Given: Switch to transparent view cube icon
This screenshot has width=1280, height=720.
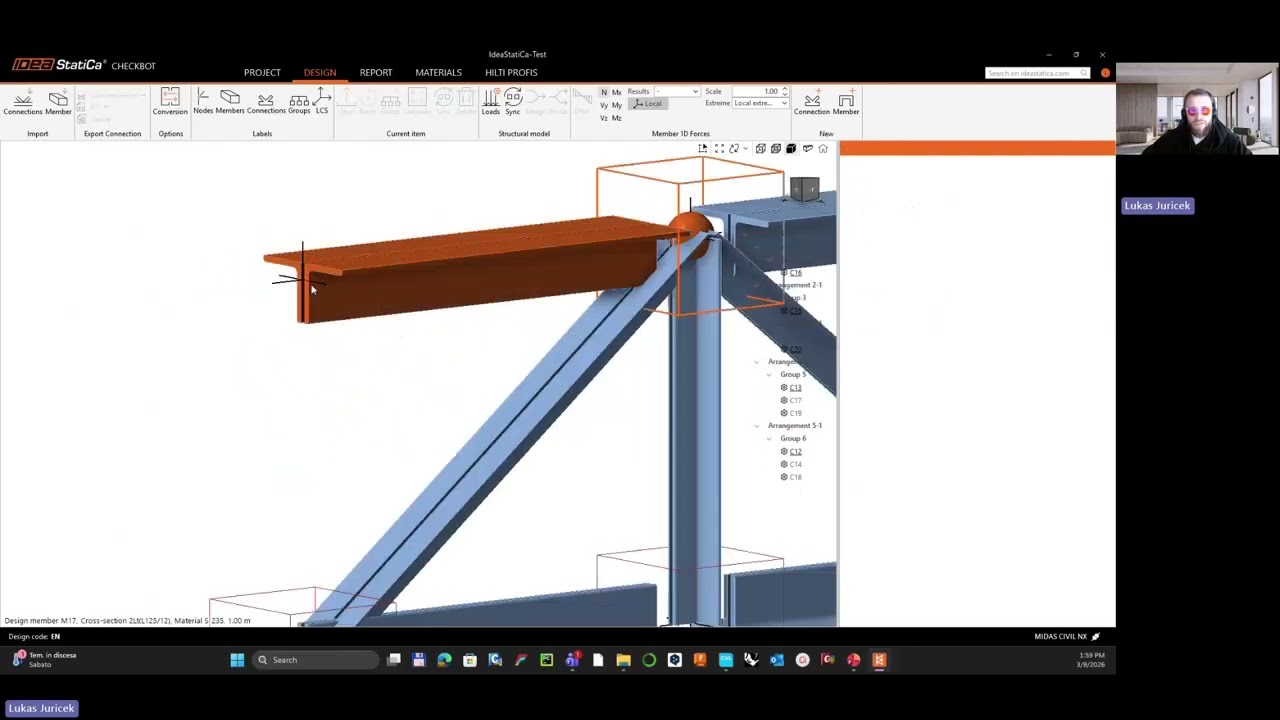Looking at the screenshot, I should [x=776, y=149].
